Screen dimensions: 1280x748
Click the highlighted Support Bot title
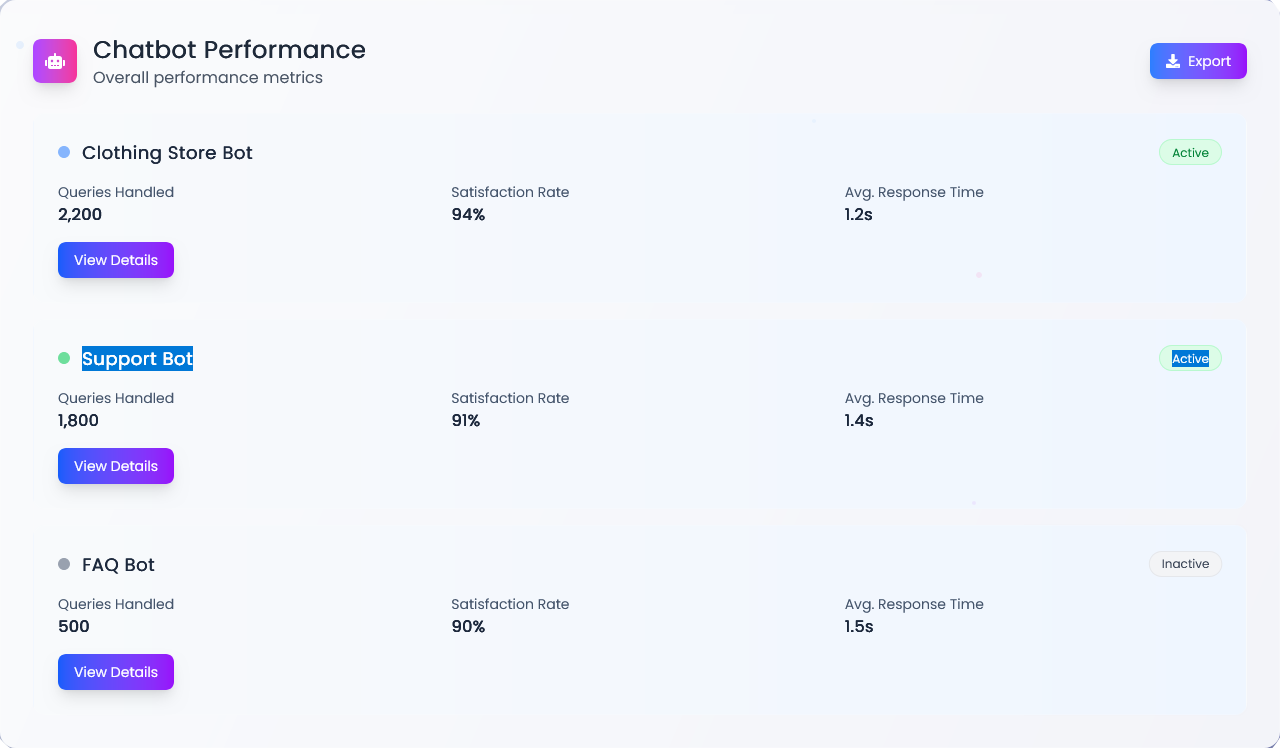pyautogui.click(x=137, y=359)
